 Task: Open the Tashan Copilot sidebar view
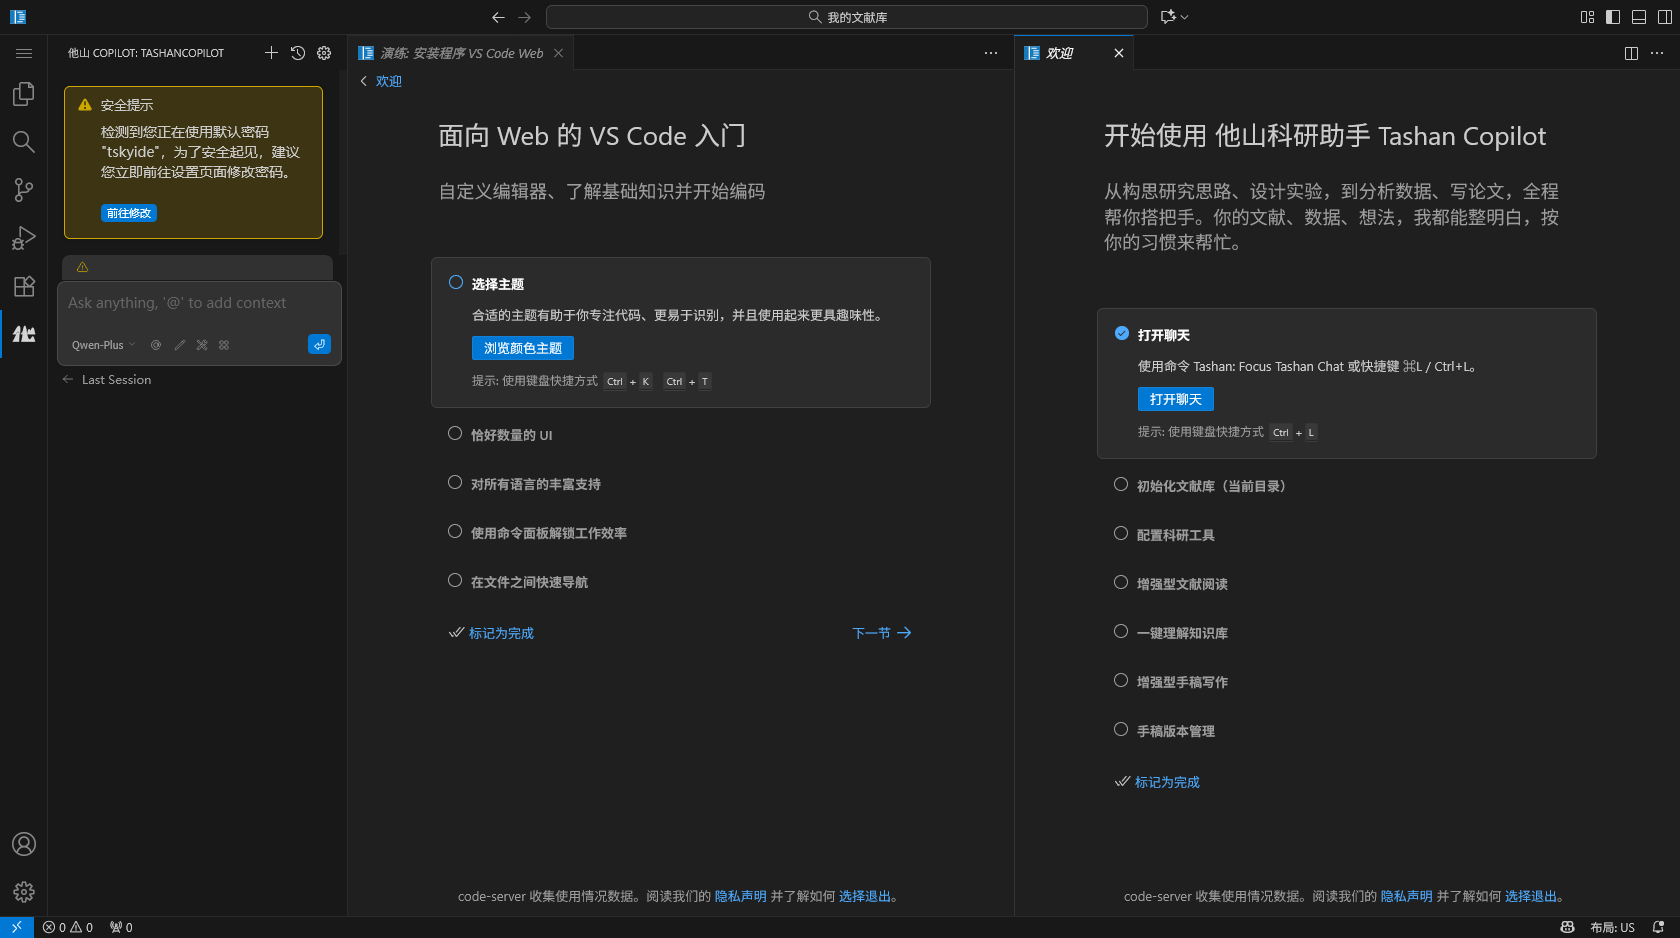(x=24, y=334)
